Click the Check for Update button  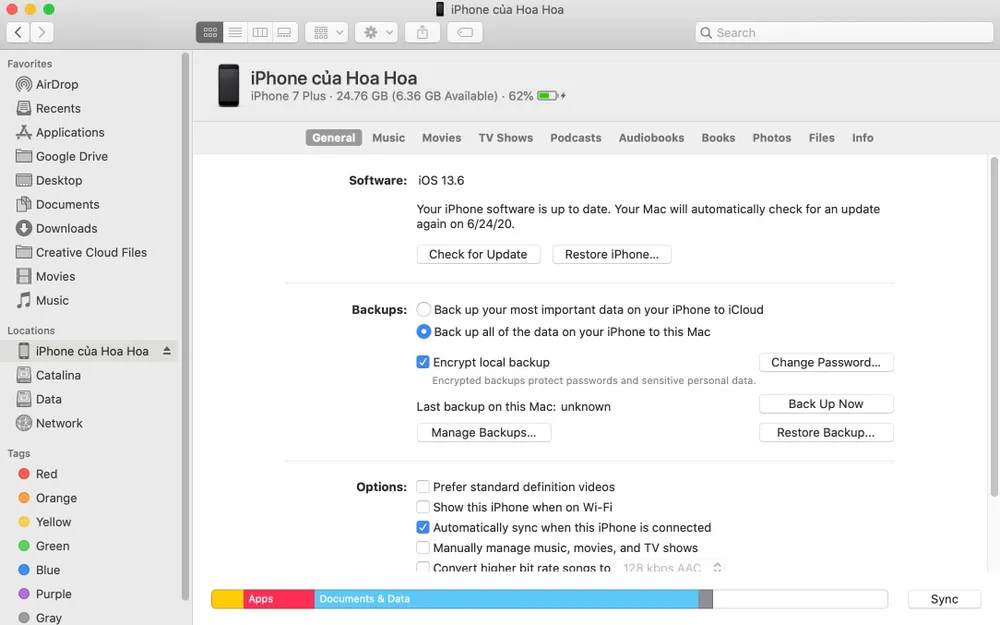click(x=478, y=254)
